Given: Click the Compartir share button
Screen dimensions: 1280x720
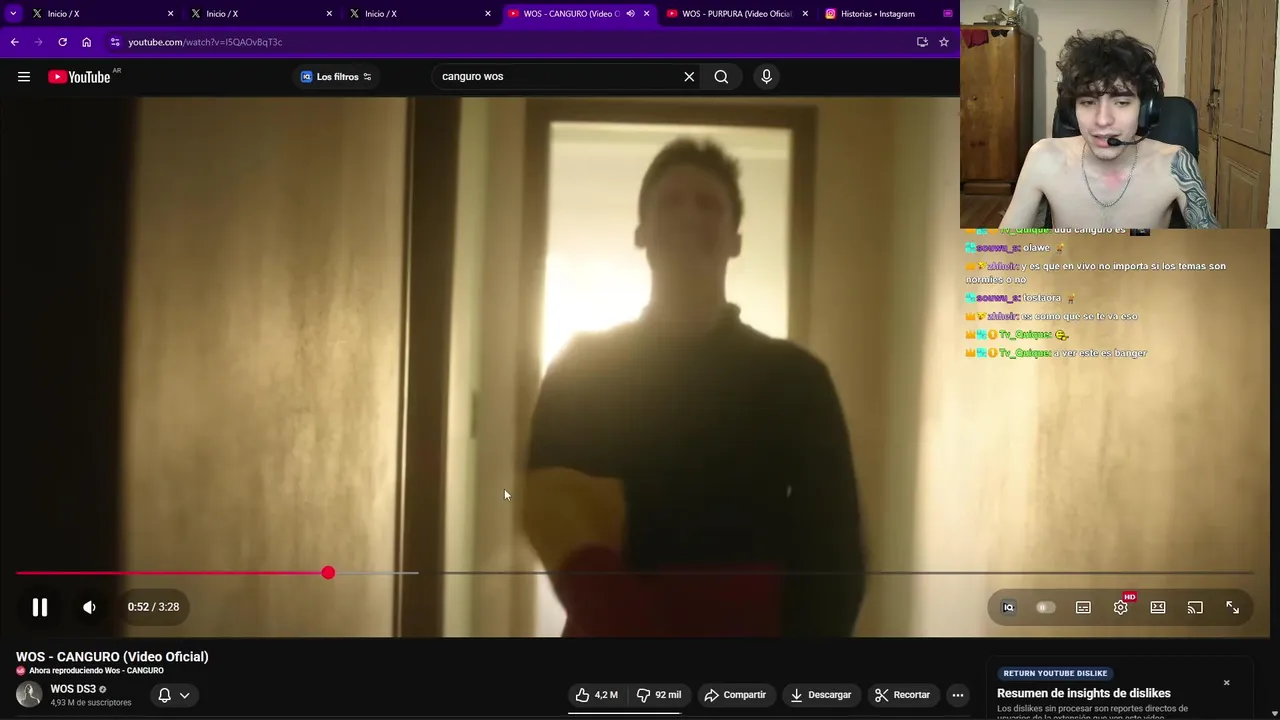Looking at the screenshot, I should [735, 695].
